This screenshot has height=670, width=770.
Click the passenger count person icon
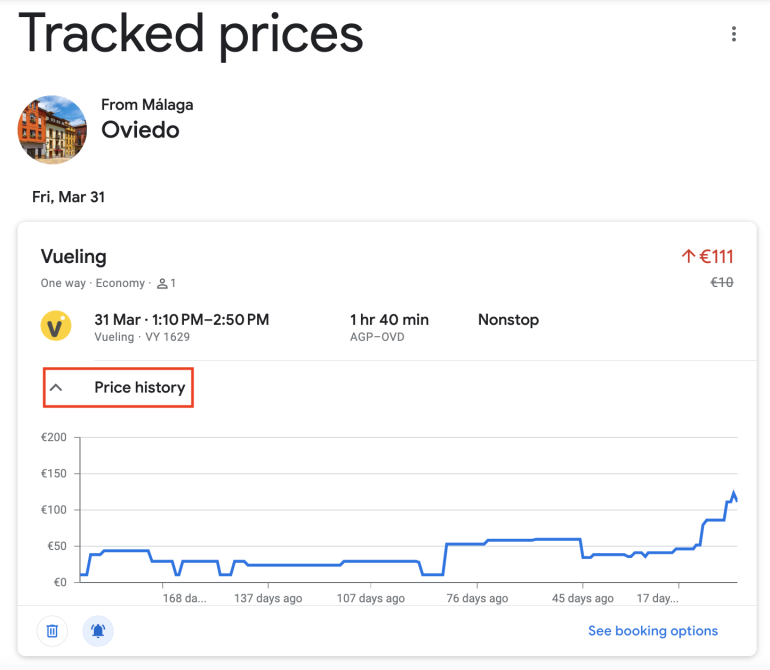tap(162, 284)
